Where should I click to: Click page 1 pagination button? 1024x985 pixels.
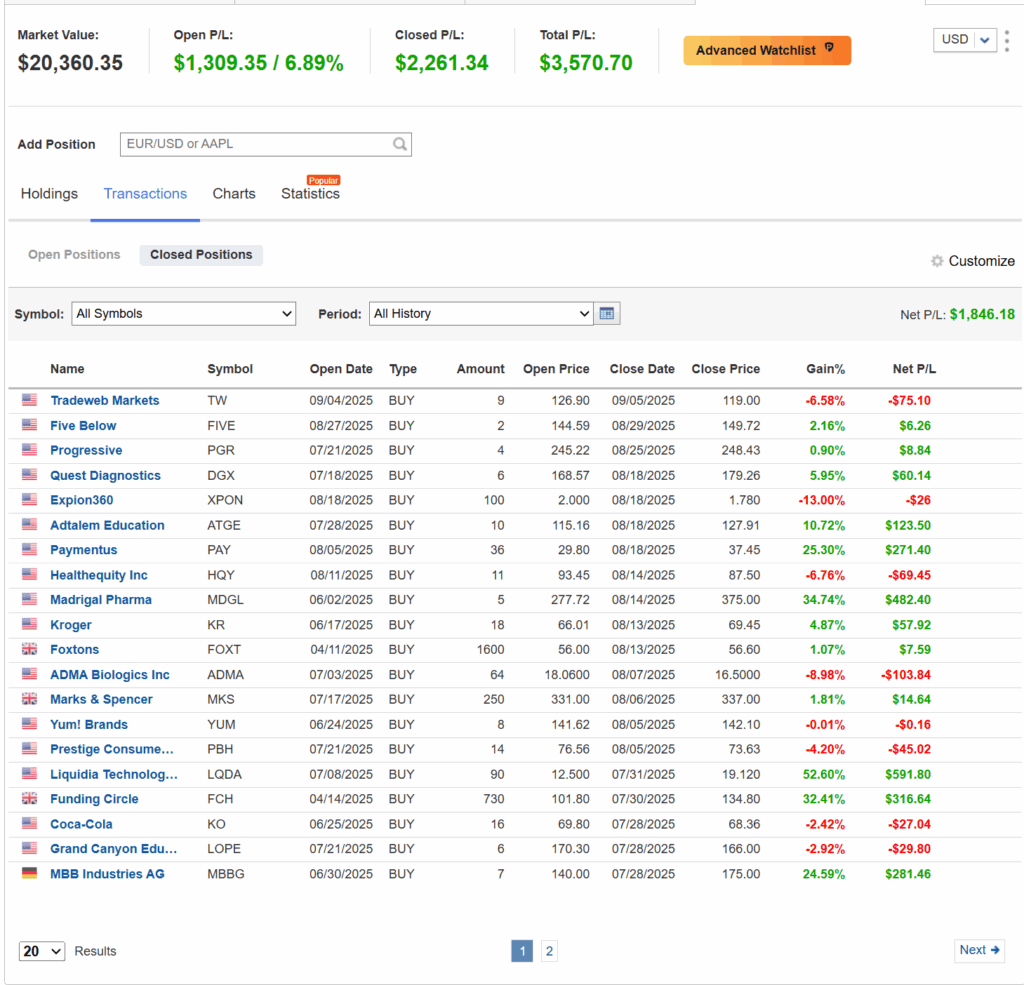[x=522, y=951]
